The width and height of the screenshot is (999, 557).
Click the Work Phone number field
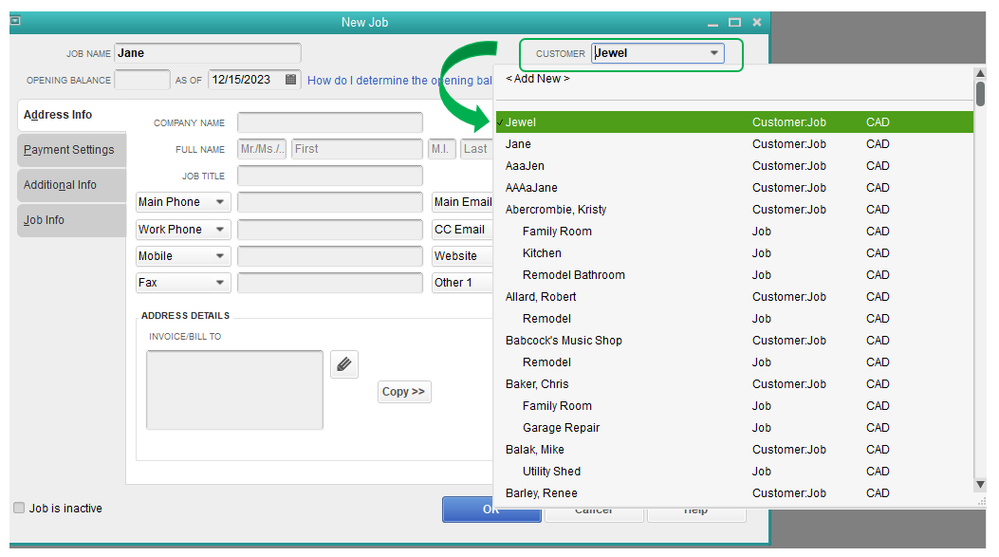tap(330, 229)
